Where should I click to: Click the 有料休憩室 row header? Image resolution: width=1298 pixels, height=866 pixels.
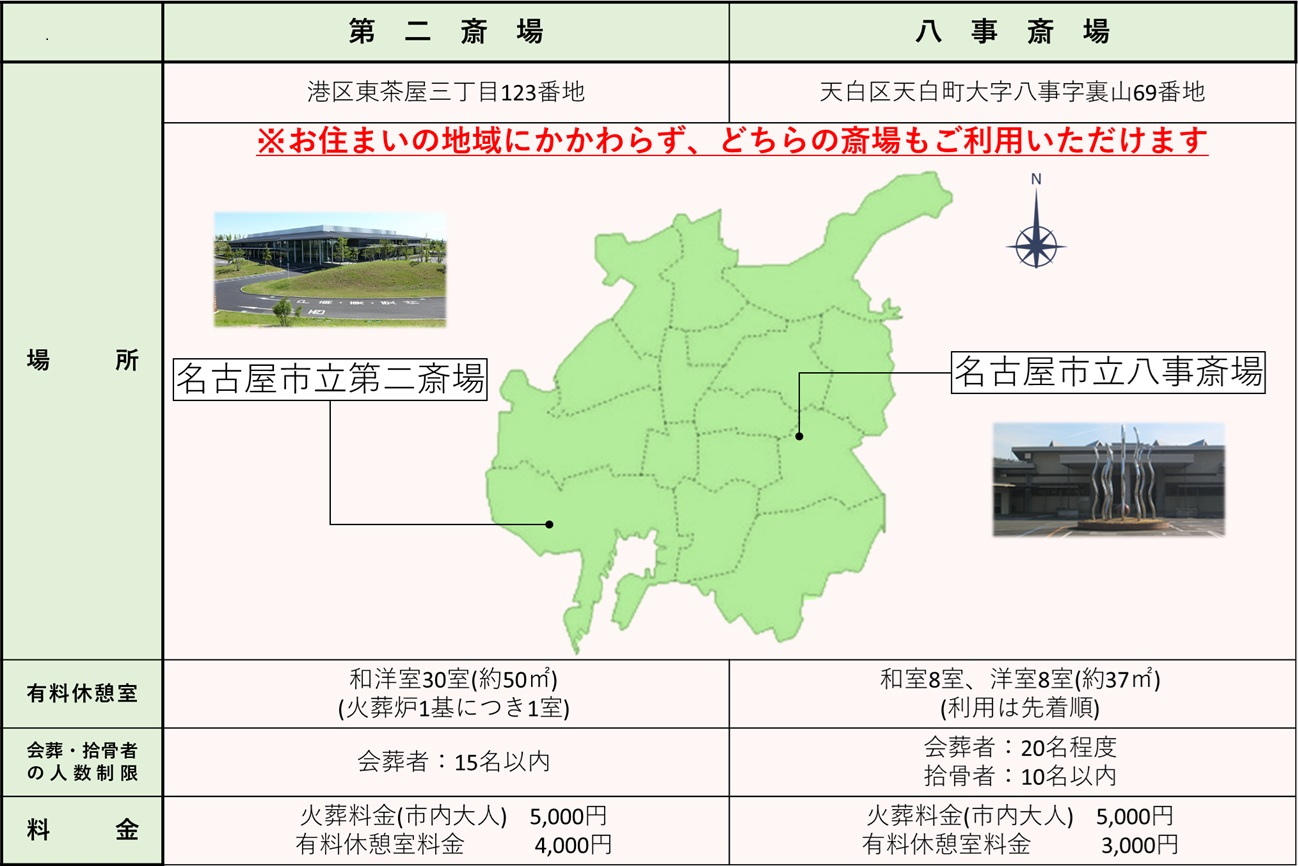tap(82, 694)
